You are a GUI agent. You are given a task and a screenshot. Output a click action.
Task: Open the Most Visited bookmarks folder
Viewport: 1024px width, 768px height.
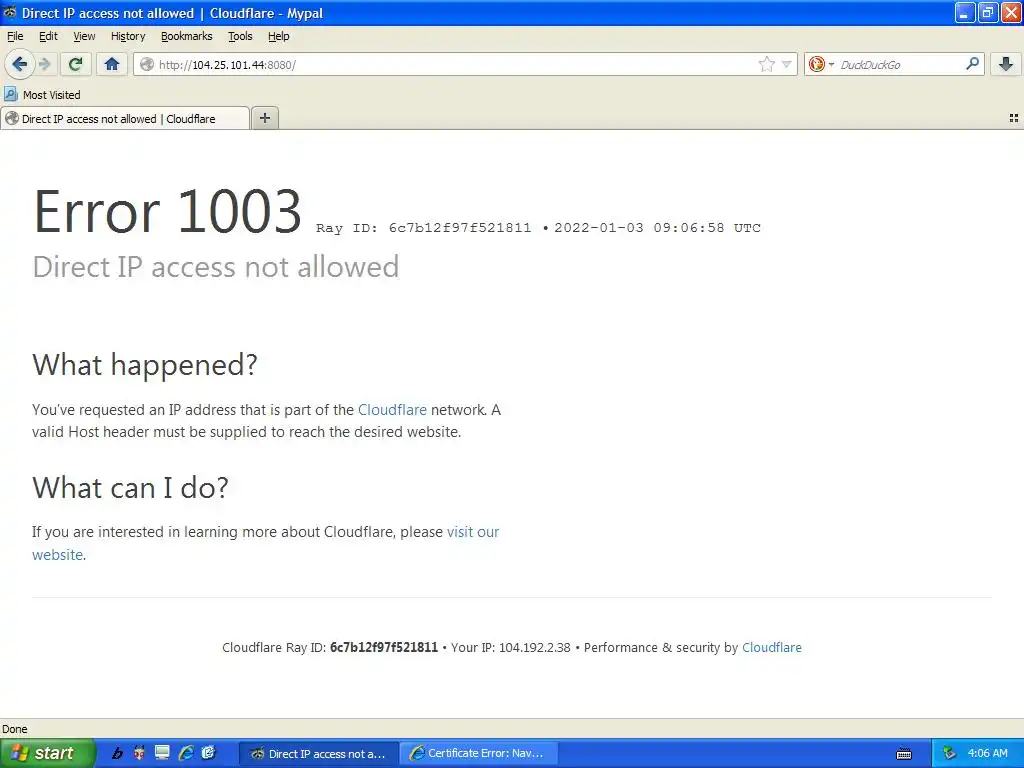coord(42,95)
